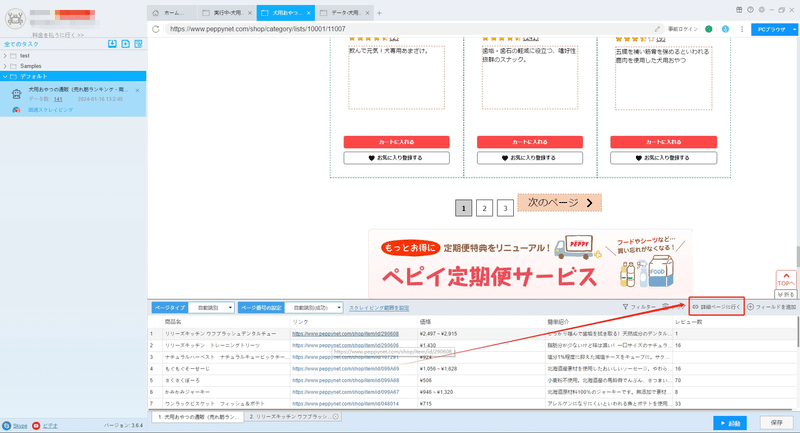The image size is (800, 433).
Task: Click the フィールドを追加 plus icon
Action: coord(751,307)
